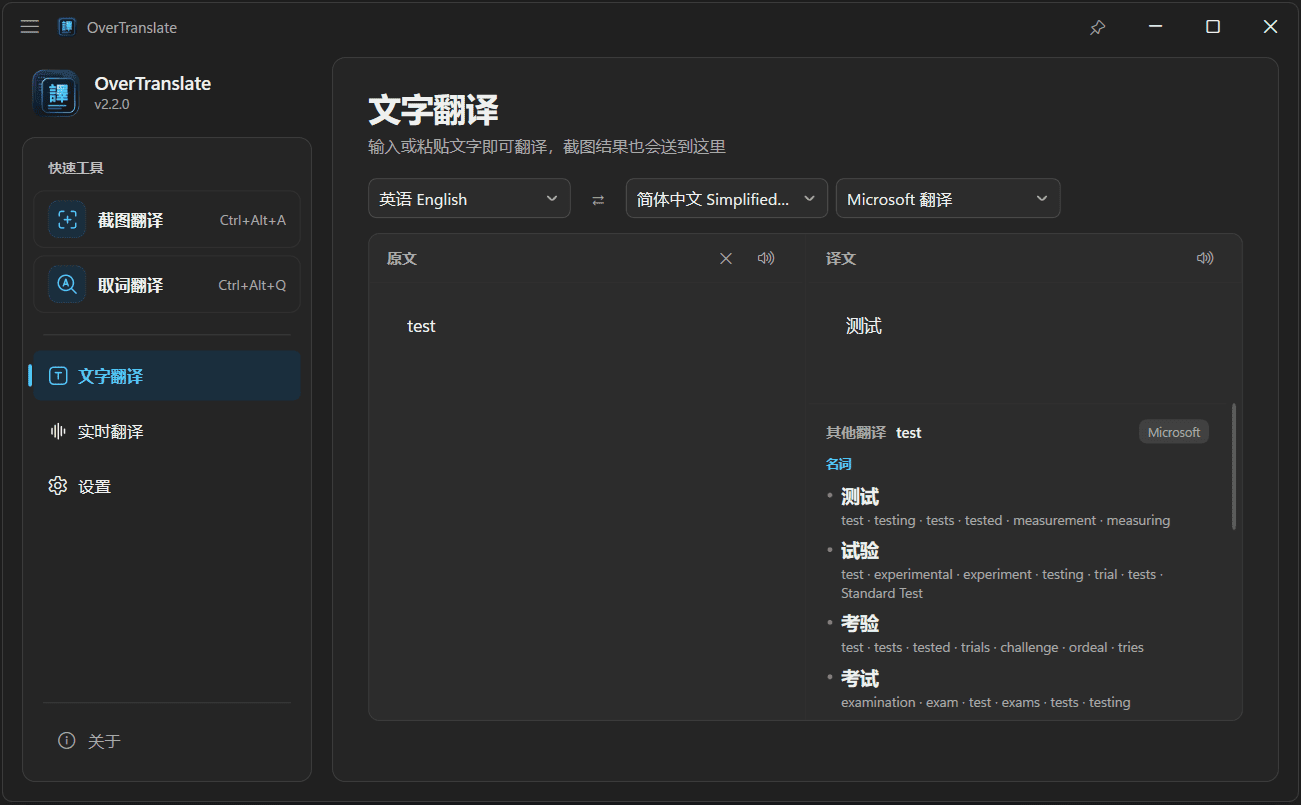This screenshot has width=1301, height=805.
Task: Open the Microsoft 翻译 engine dropdown
Action: tap(948, 198)
